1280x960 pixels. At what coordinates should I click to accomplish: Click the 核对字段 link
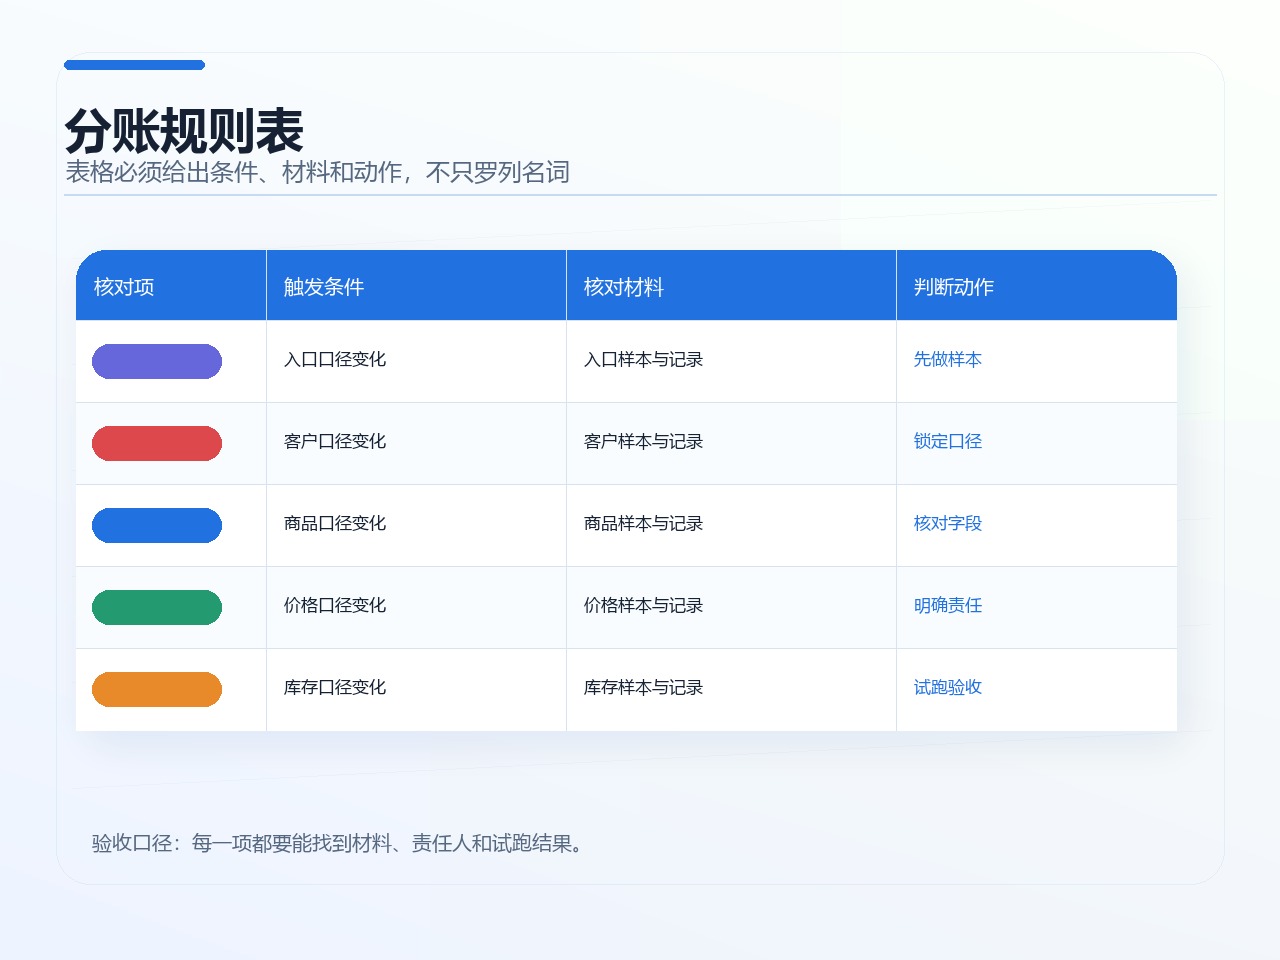click(x=948, y=523)
